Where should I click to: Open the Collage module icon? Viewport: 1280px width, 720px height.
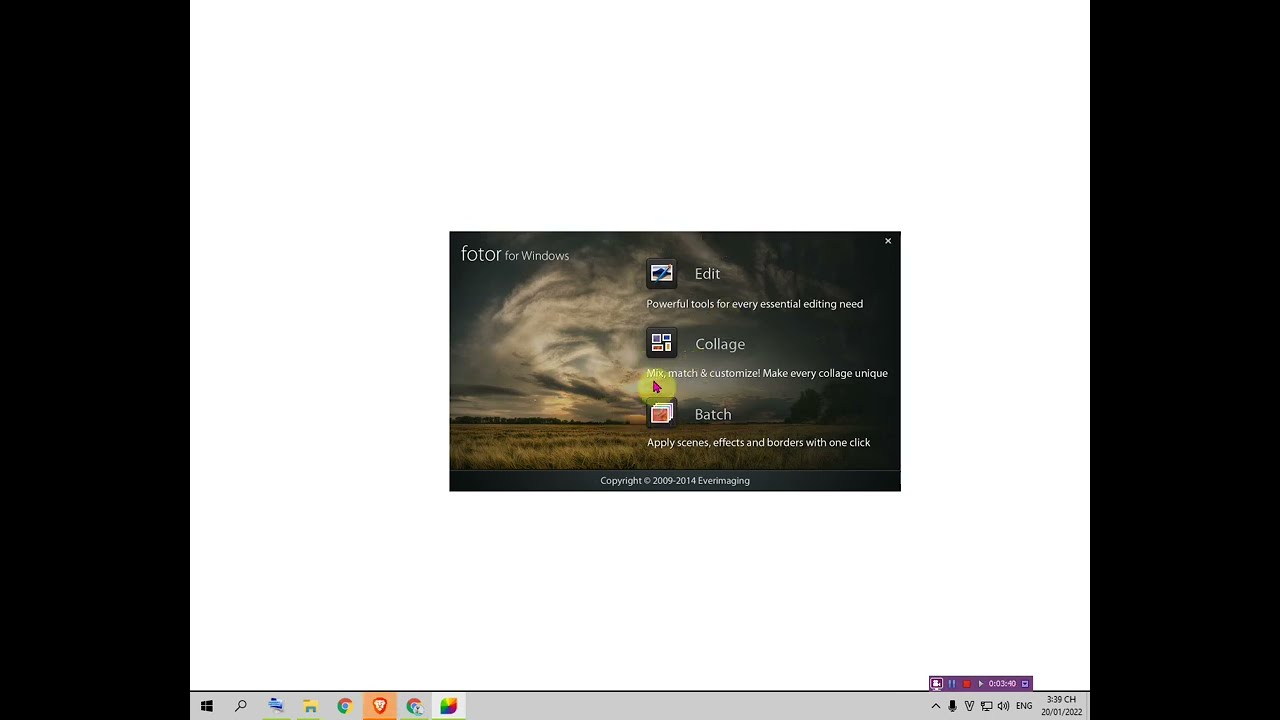click(x=662, y=343)
